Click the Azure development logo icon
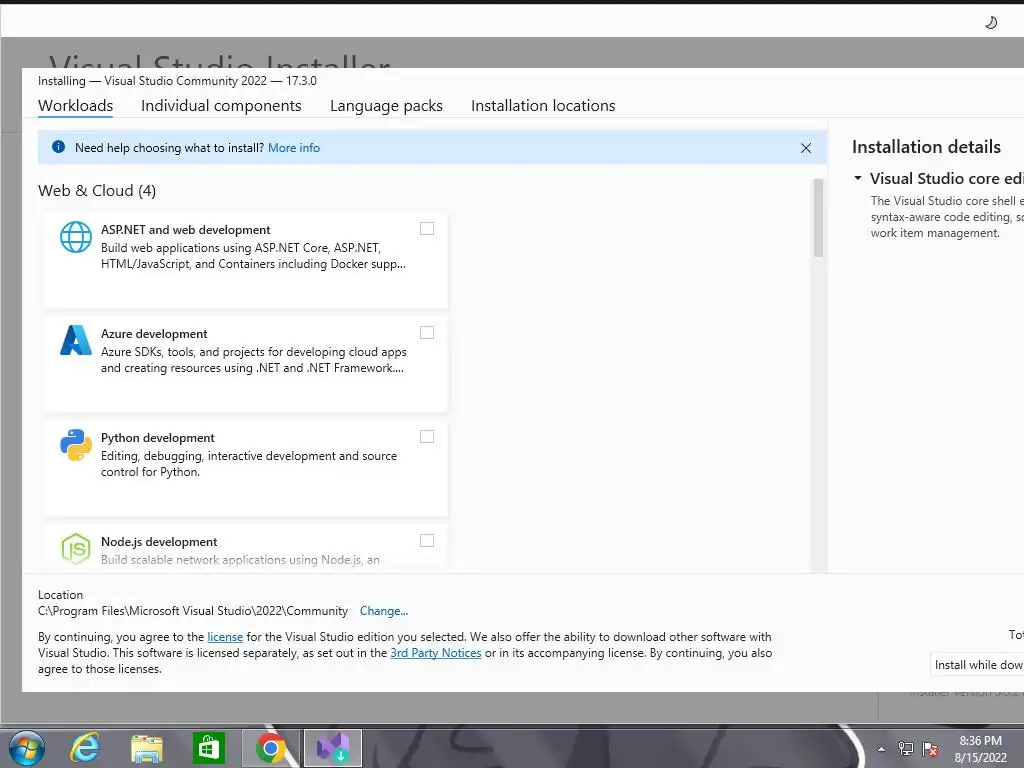The height and width of the screenshot is (768, 1024). 76,340
